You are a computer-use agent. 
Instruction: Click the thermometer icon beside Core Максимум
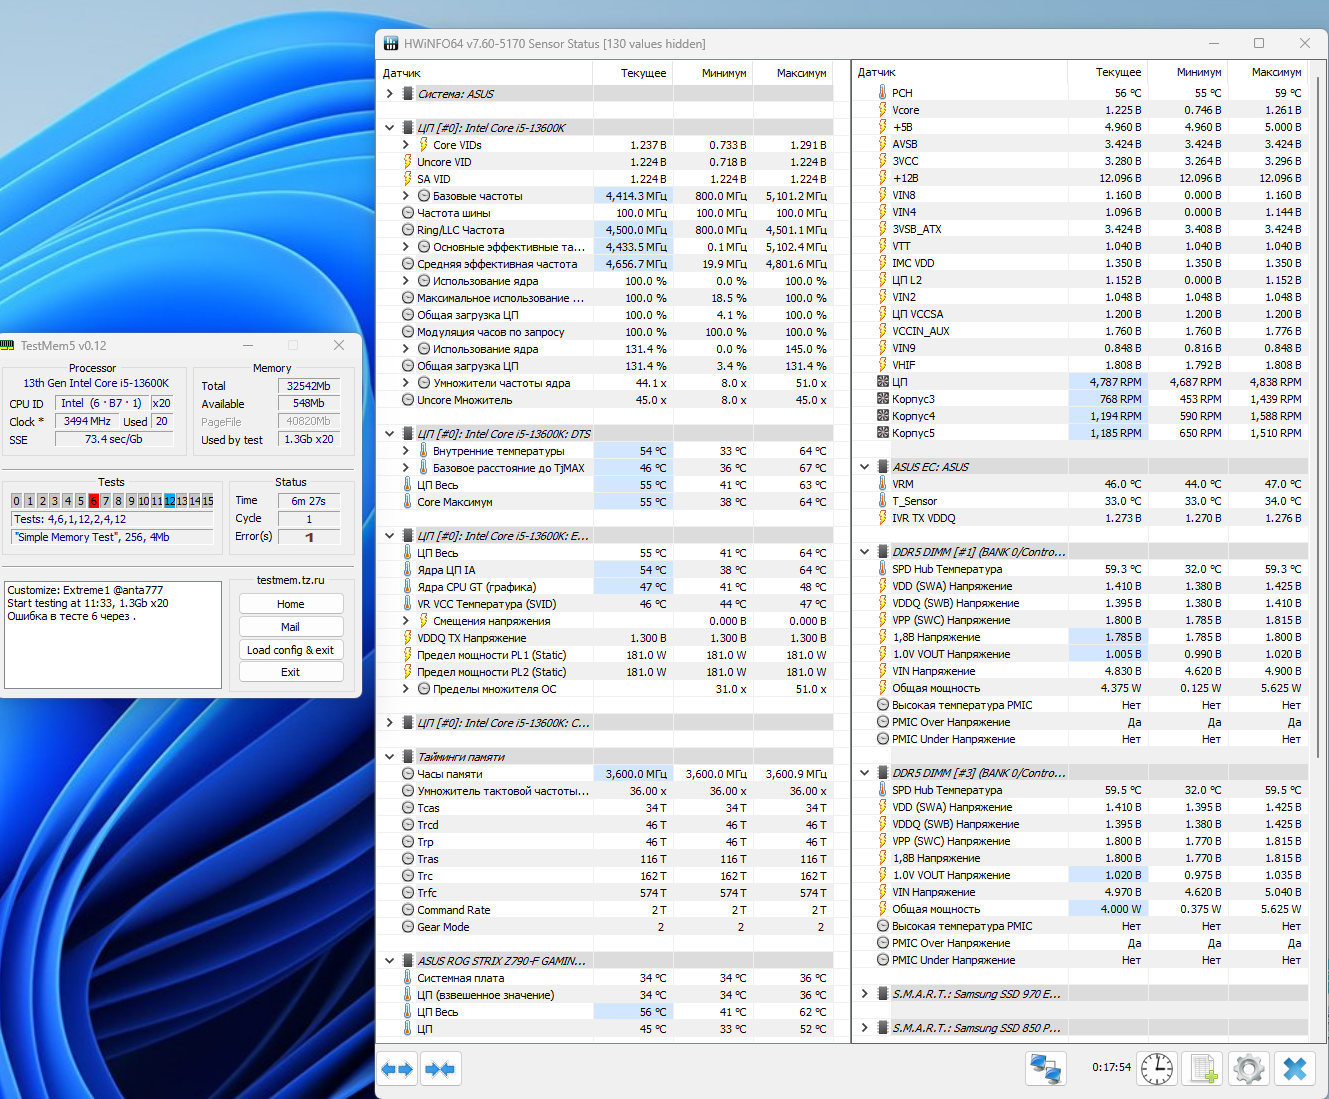pos(408,502)
